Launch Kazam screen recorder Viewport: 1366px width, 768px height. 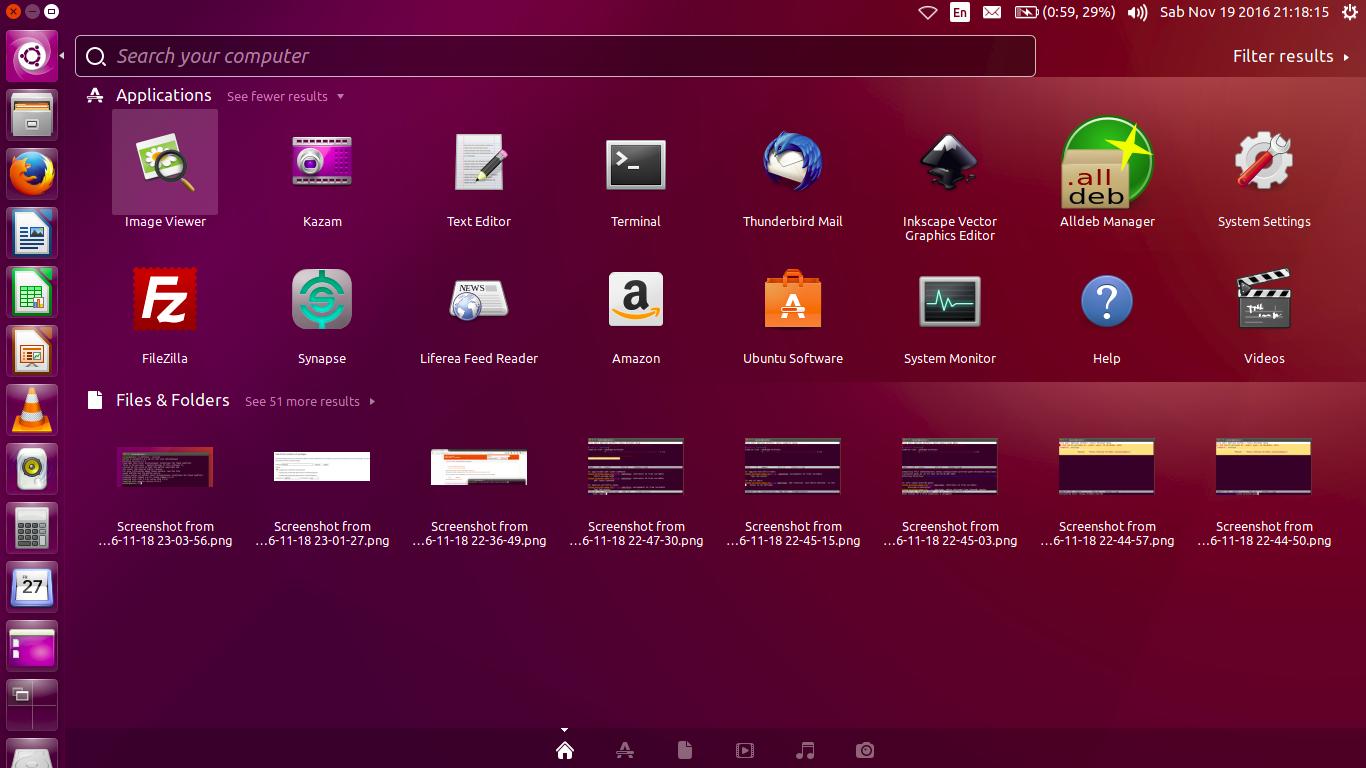point(322,162)
